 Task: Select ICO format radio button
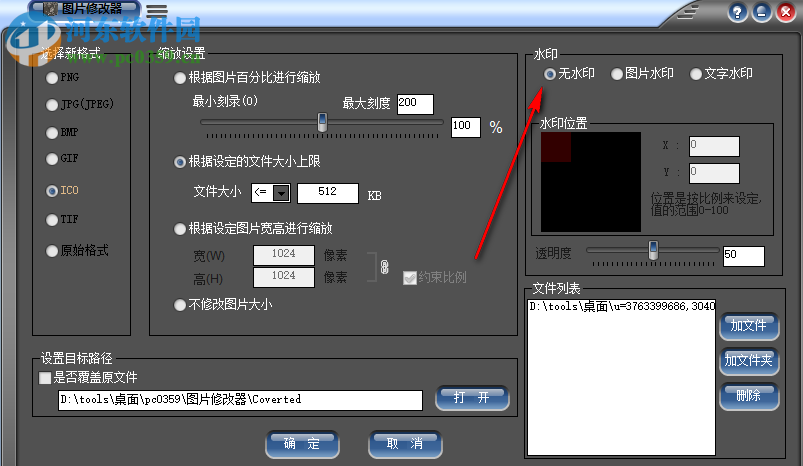[52, 191]
